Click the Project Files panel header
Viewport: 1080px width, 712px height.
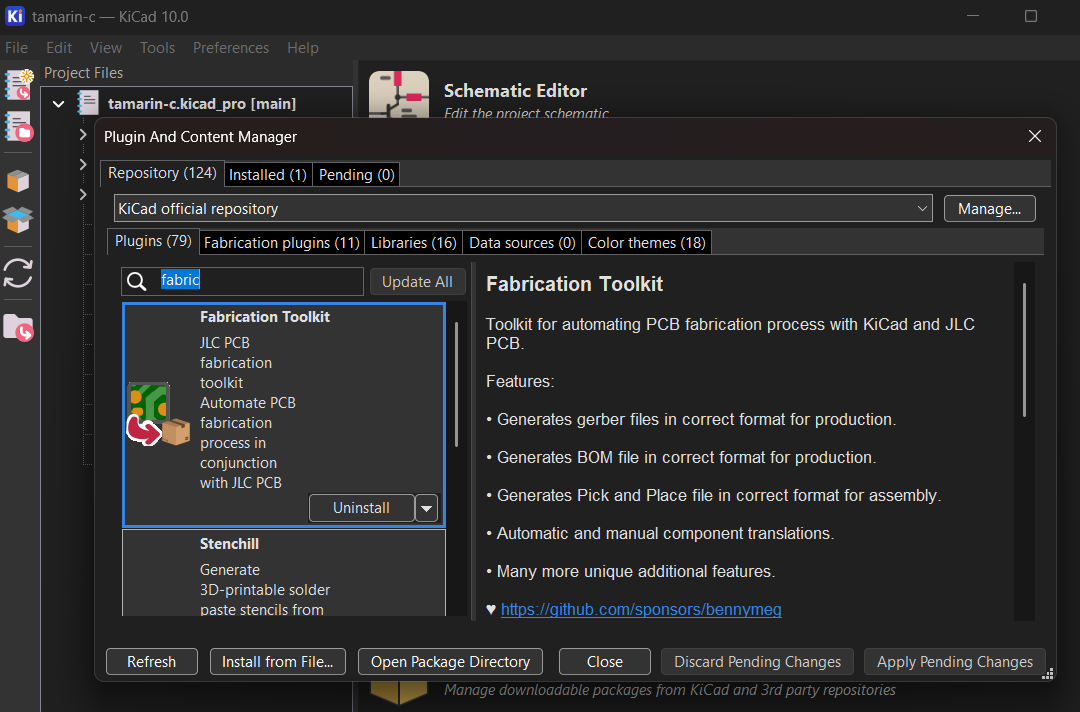coord(83,73)
